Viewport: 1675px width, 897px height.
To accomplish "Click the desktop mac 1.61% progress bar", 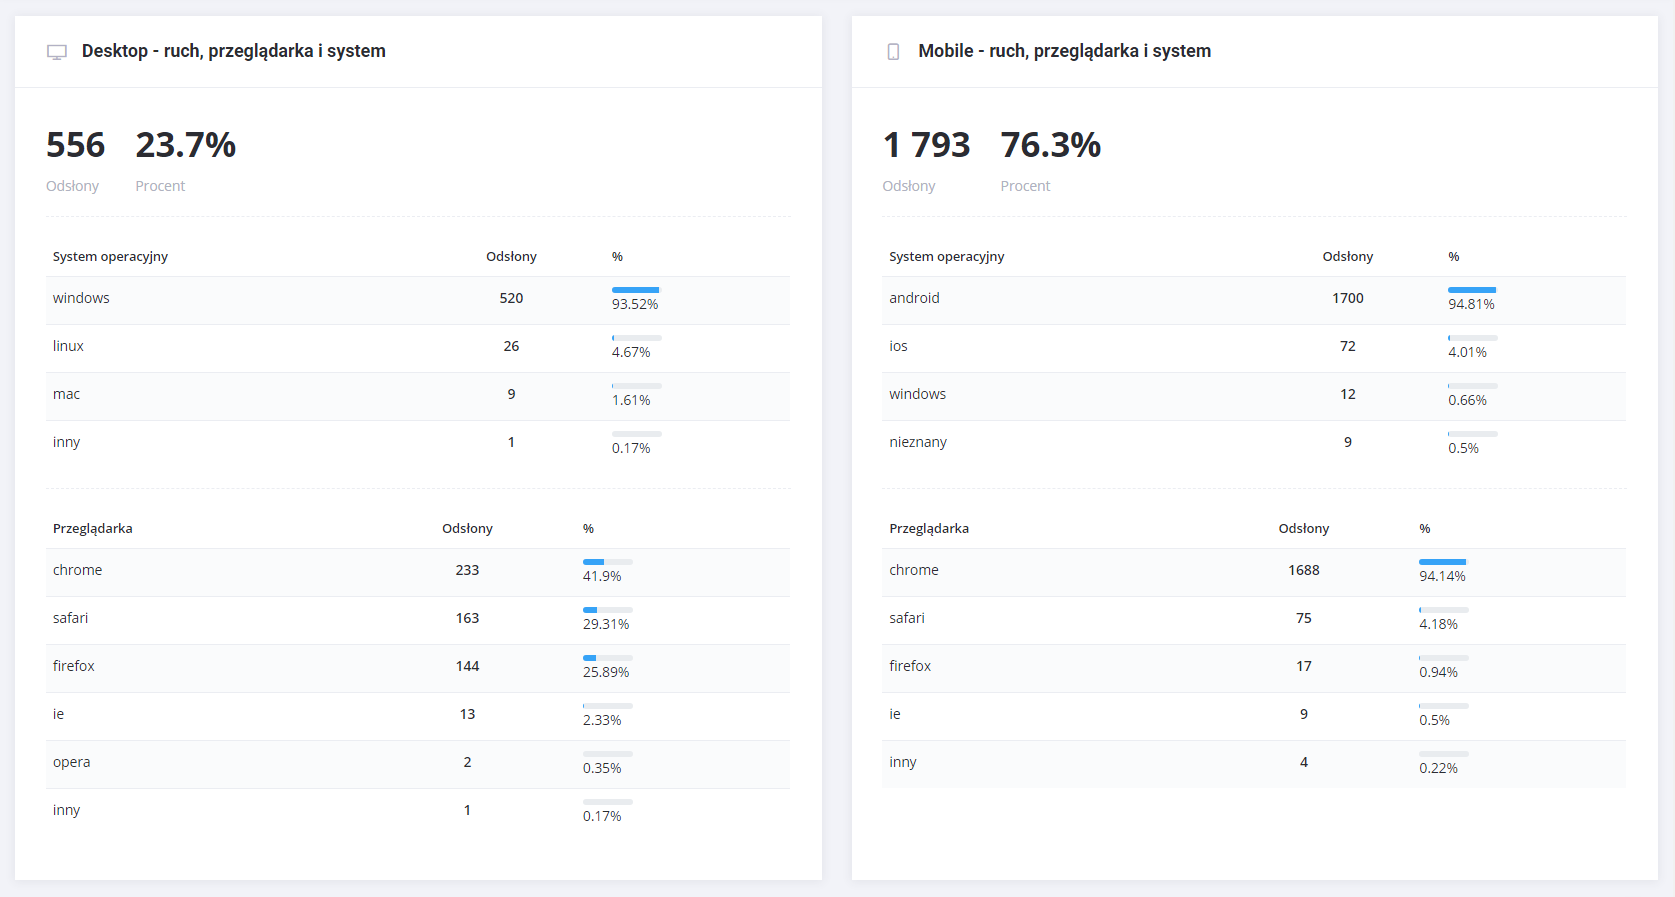I will (637, 386).
